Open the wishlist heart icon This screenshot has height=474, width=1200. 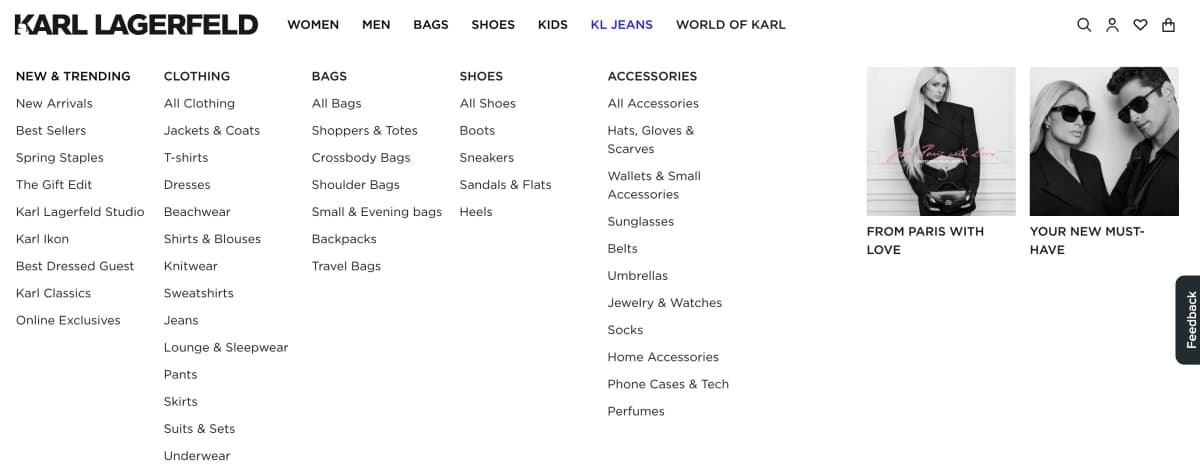click(1140, 25)
